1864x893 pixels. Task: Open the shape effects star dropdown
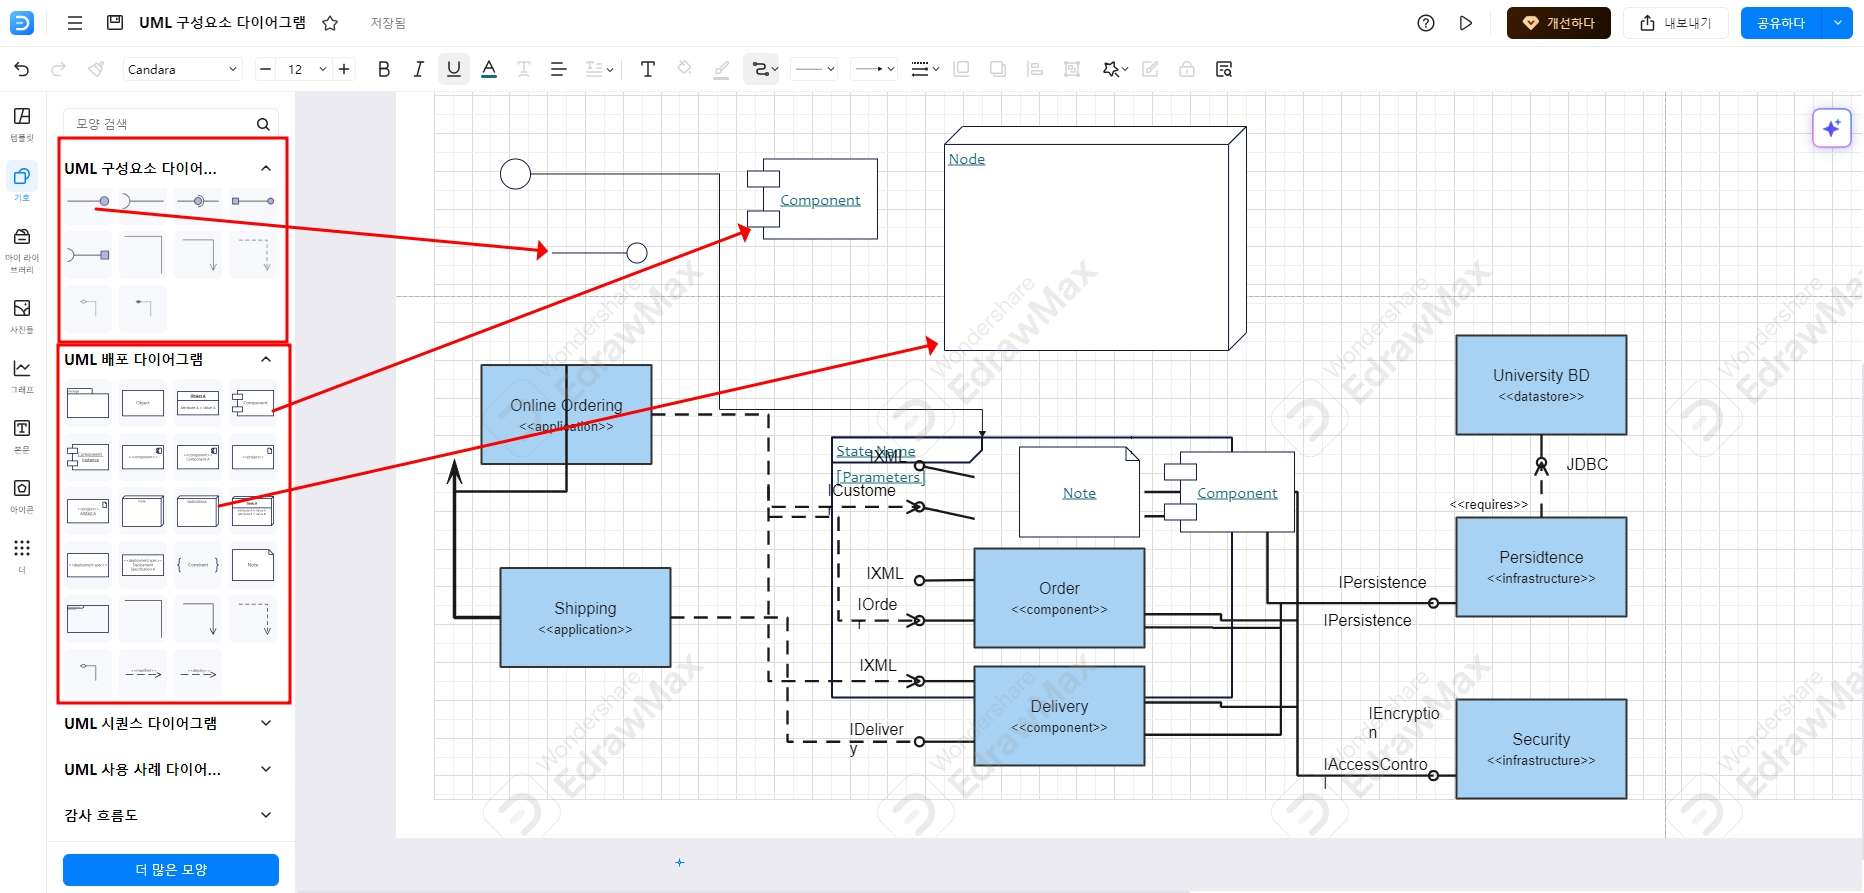click(x=1114, y=69)
